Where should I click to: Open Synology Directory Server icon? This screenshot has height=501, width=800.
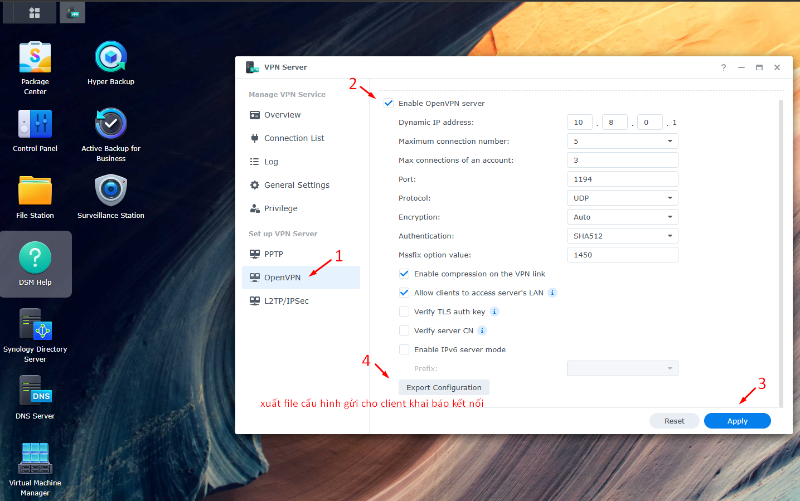35,326
